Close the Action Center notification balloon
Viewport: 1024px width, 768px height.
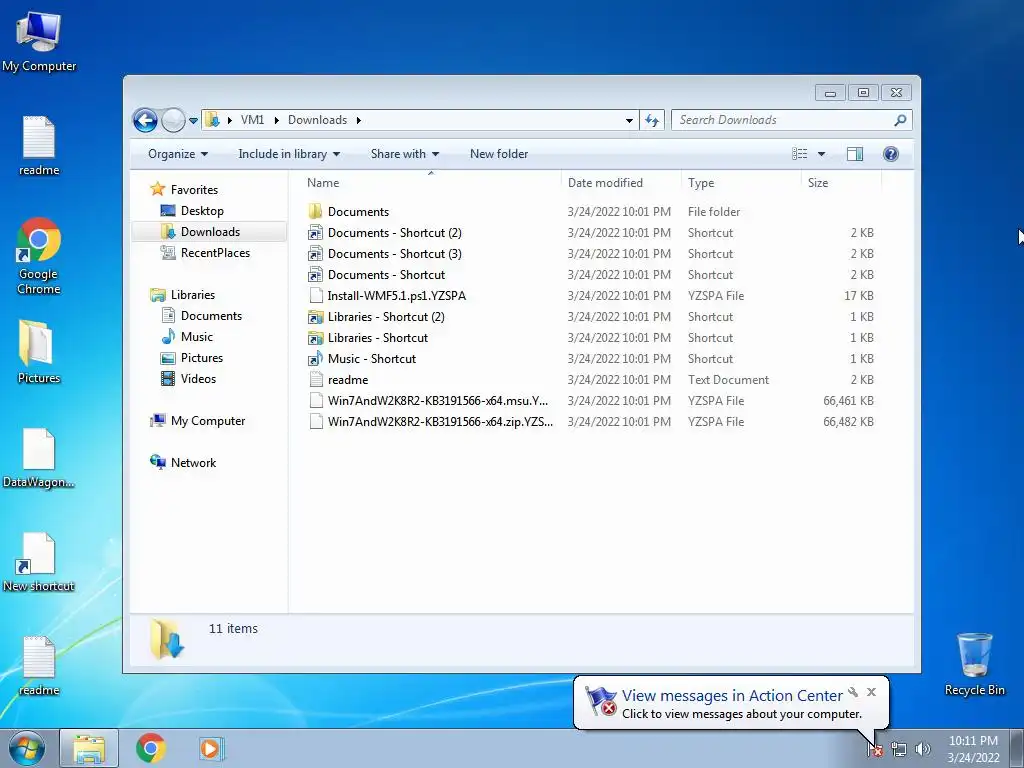(x=871, y=692)
